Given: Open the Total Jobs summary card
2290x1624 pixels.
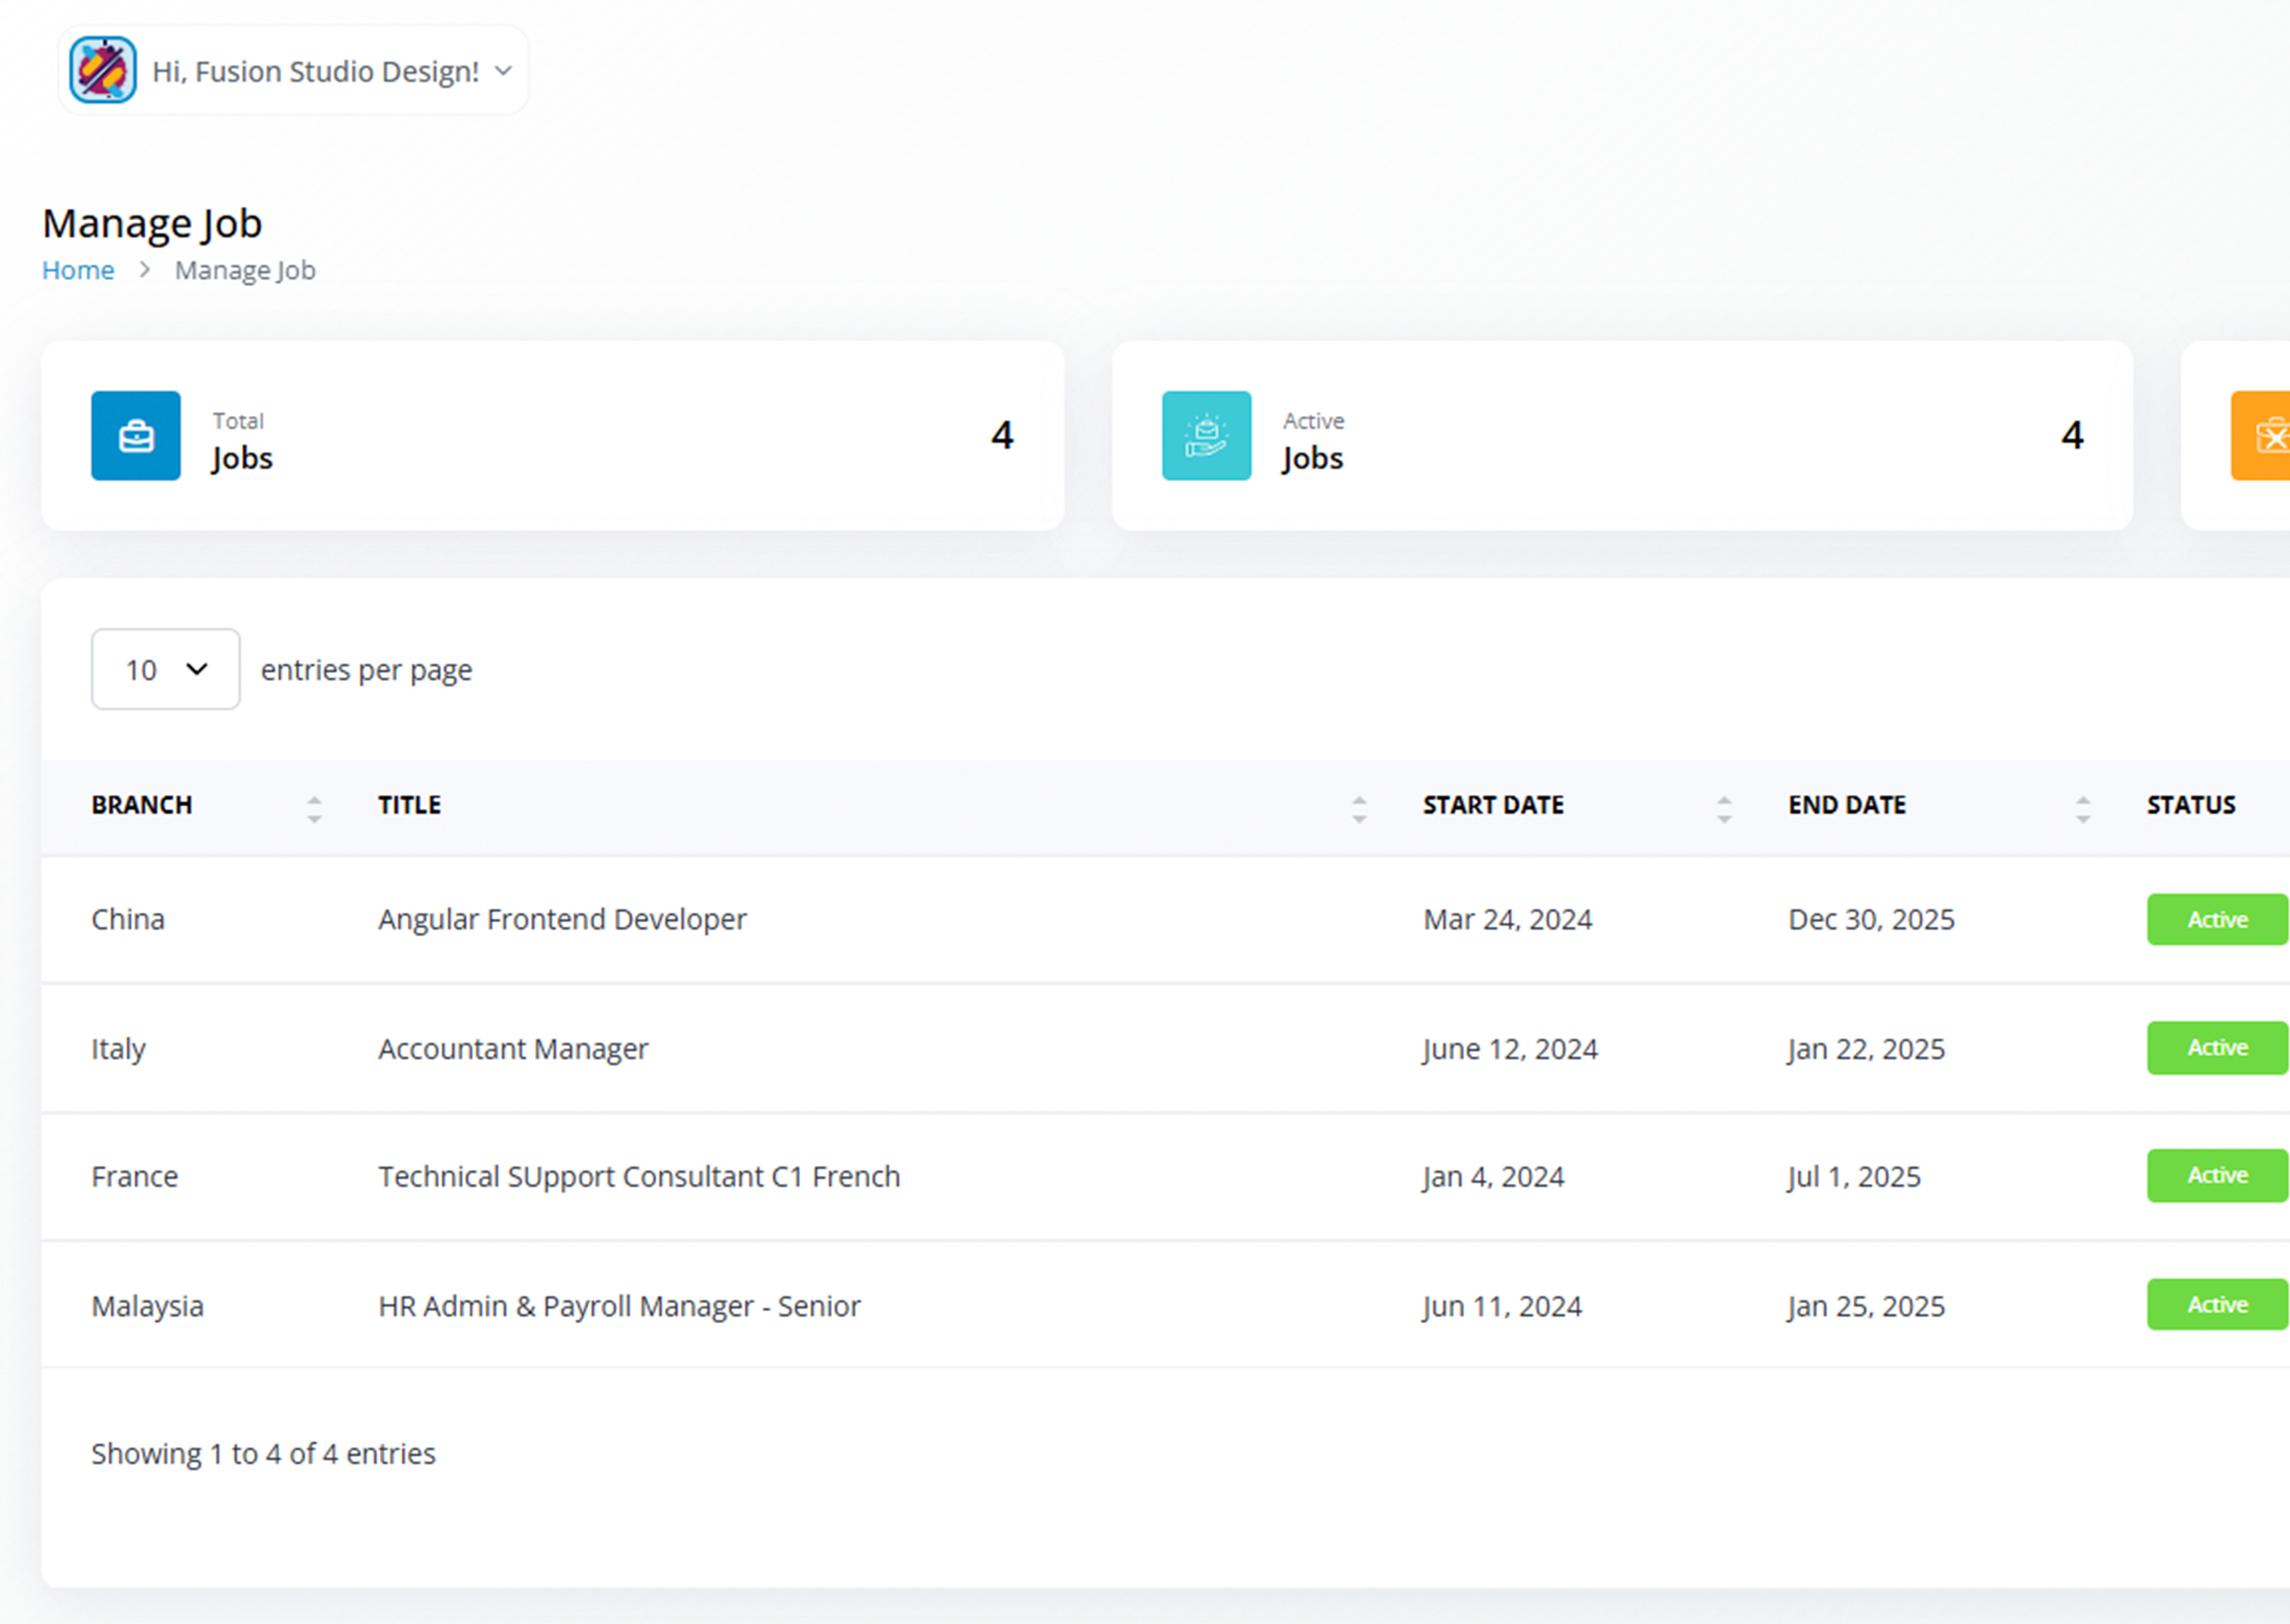Looking at the screenshot, I should coord(552,436).
